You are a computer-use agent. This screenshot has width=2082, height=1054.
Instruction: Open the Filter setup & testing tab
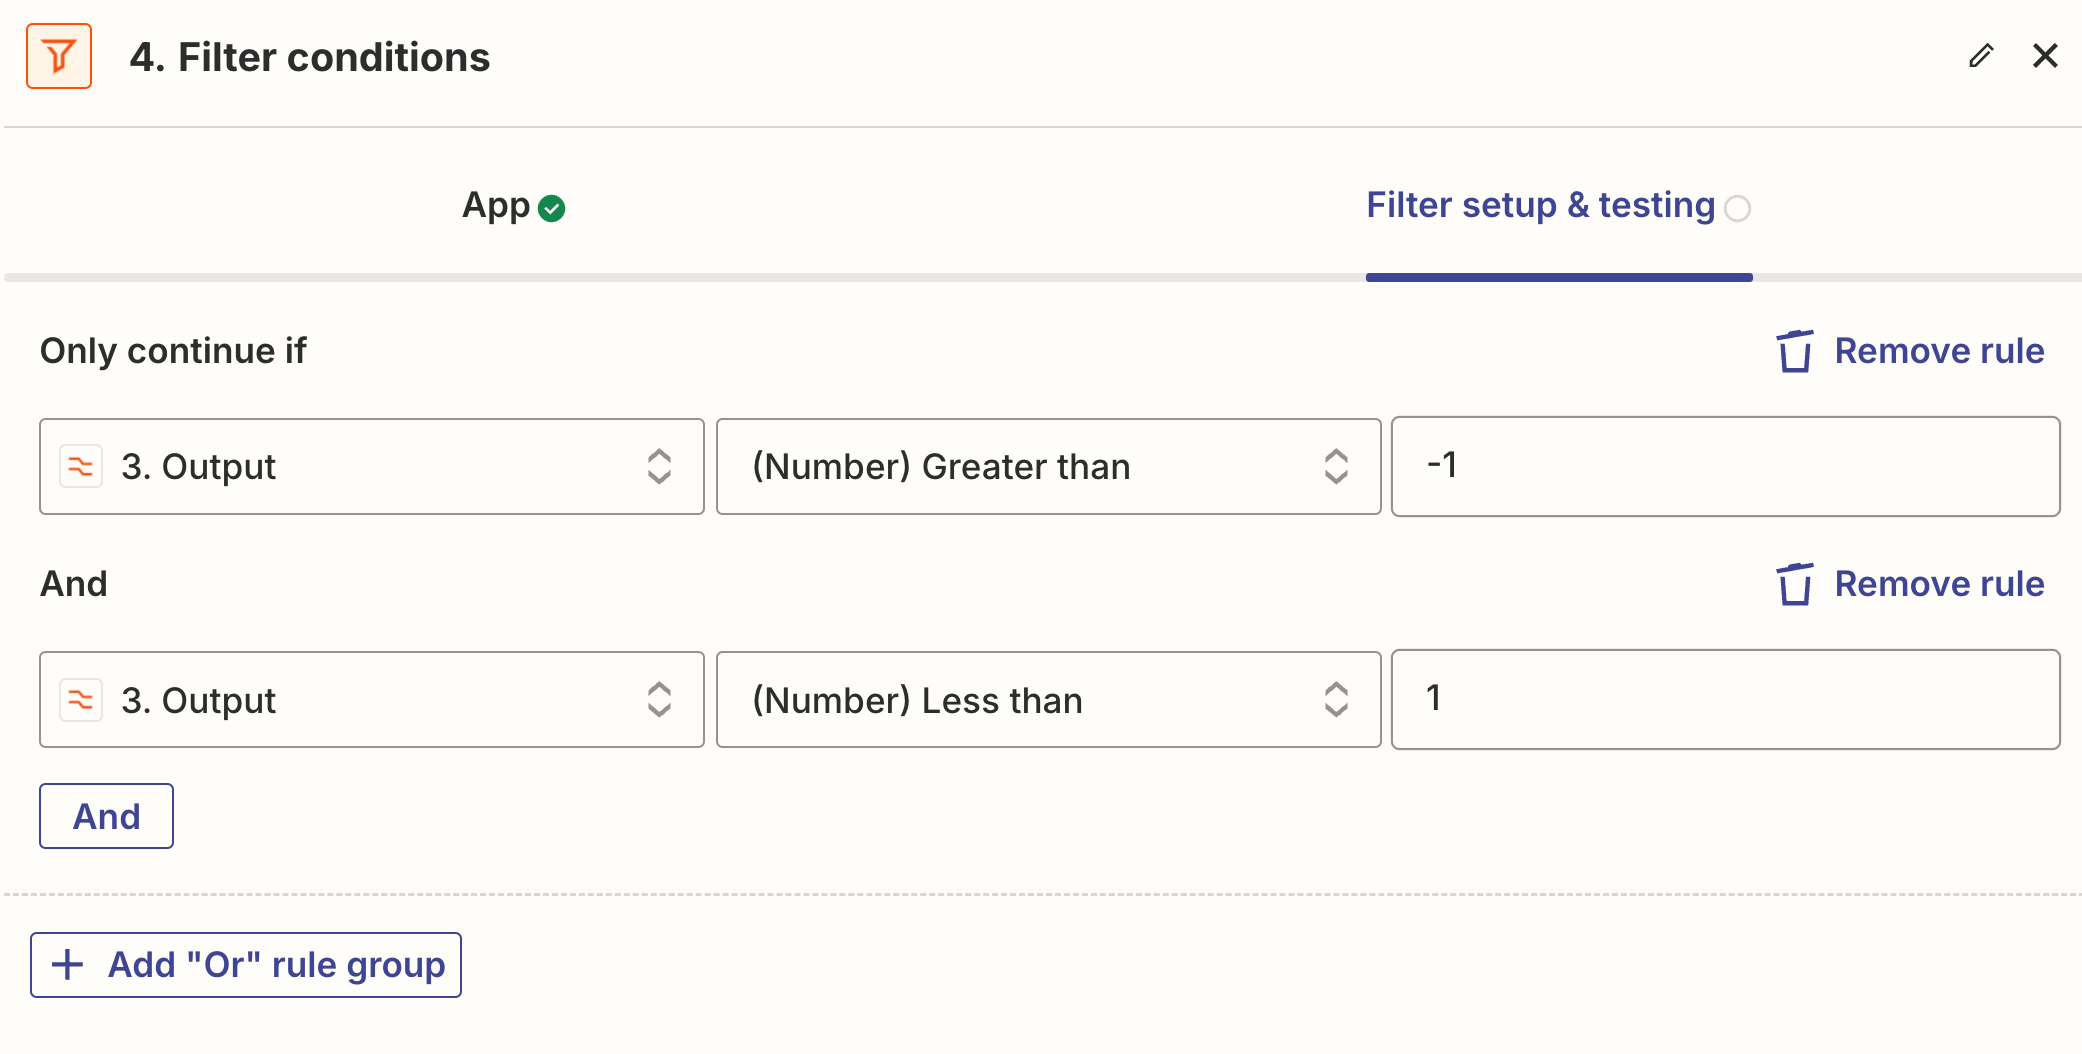coord(1540,206)
